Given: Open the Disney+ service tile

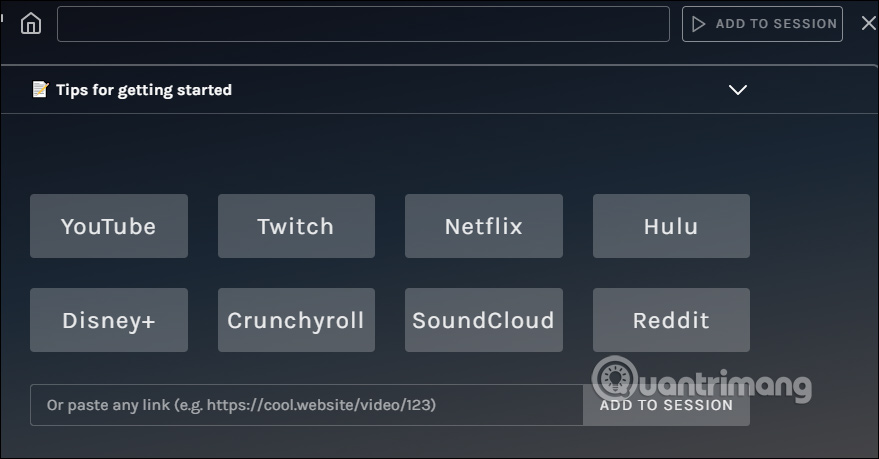Looking at the screenshot, I should click(x=108, y=320).
